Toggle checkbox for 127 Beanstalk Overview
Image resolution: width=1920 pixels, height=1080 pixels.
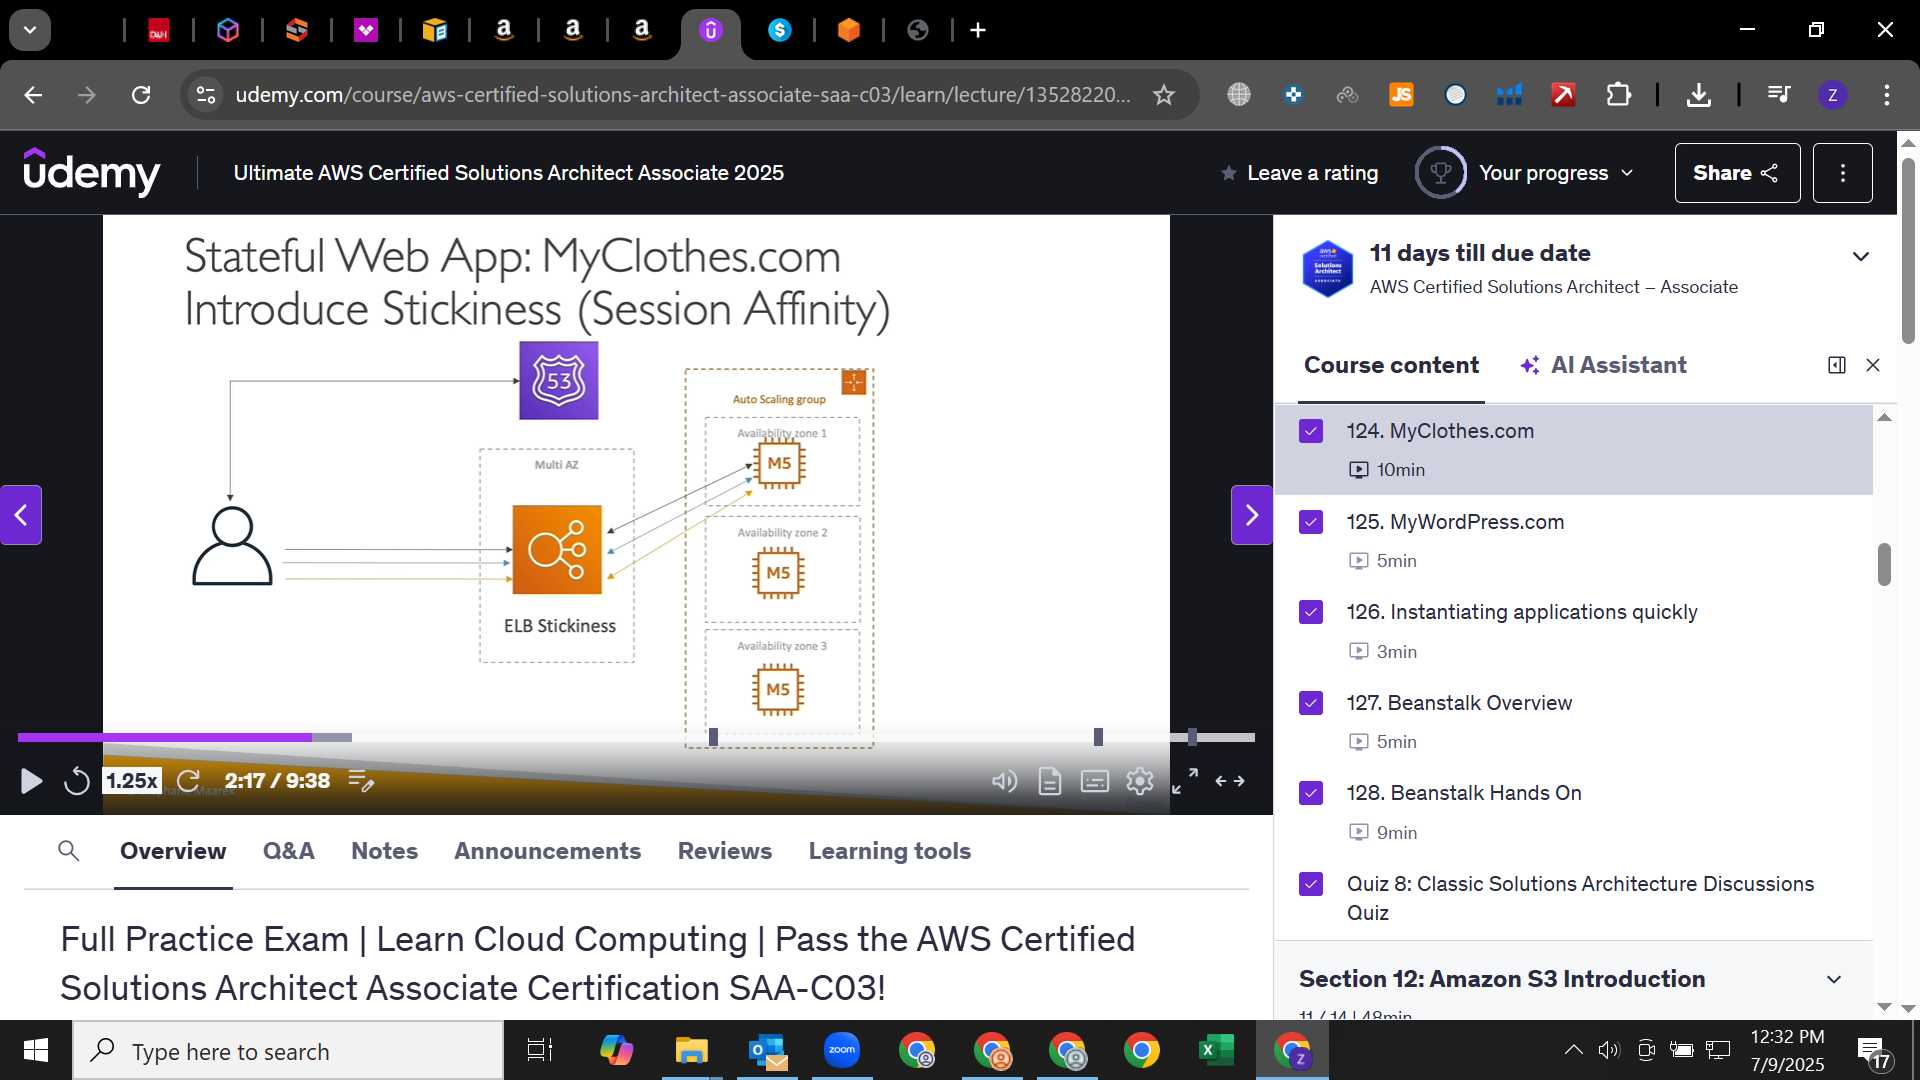pyautogui.click(x=1311, y=703)
